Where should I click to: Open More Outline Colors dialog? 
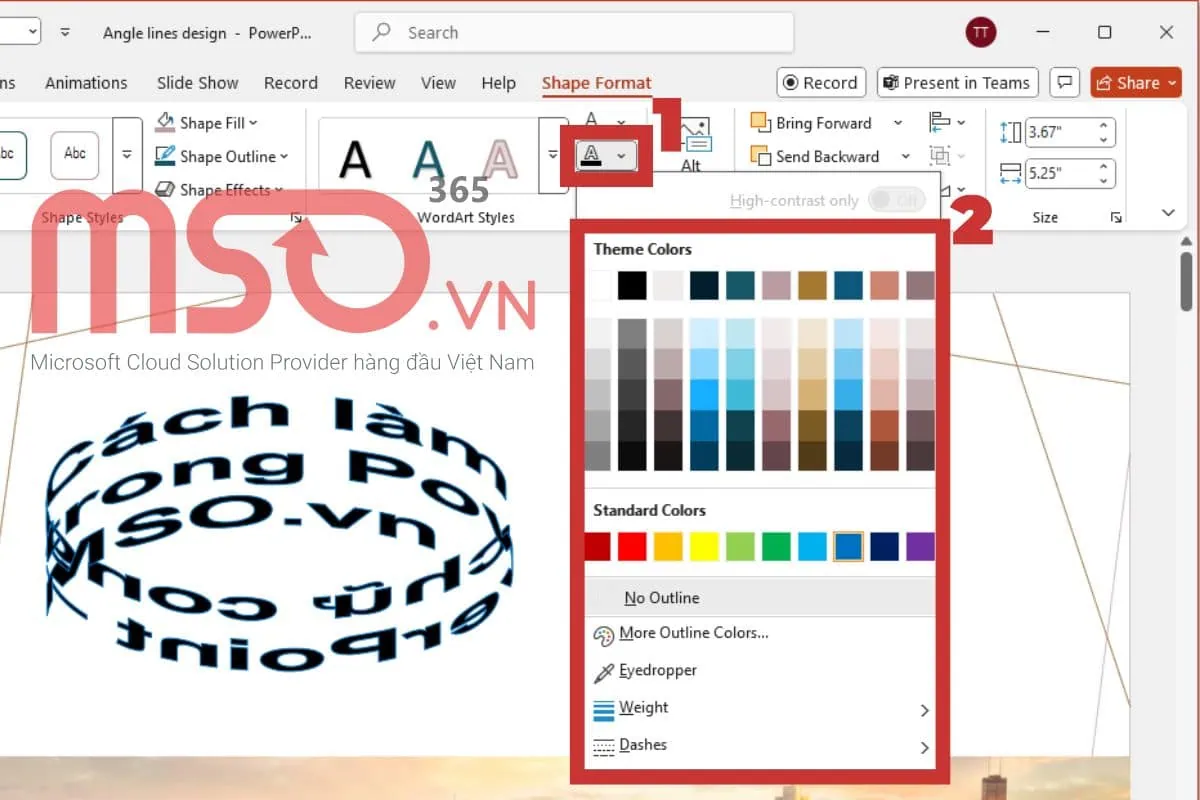[x=693, y=633]
